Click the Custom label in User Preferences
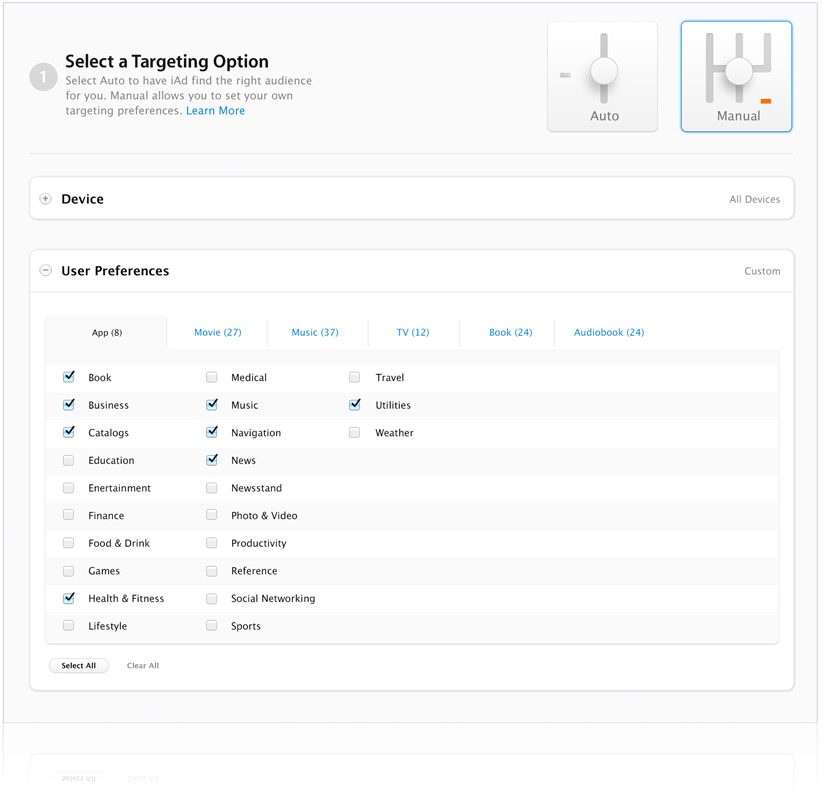The width and height of the screenshot is (823, 802). pyautogui.click(x=761, y=271)
